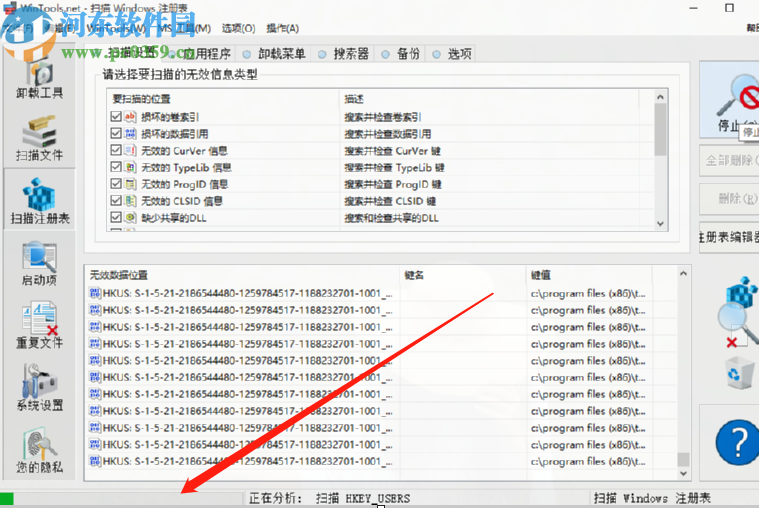The height and width of the screenshot is (508, 759).
Task: Click the 搜索和检查共享的DLL description cell
Action: tap(391, 218)
